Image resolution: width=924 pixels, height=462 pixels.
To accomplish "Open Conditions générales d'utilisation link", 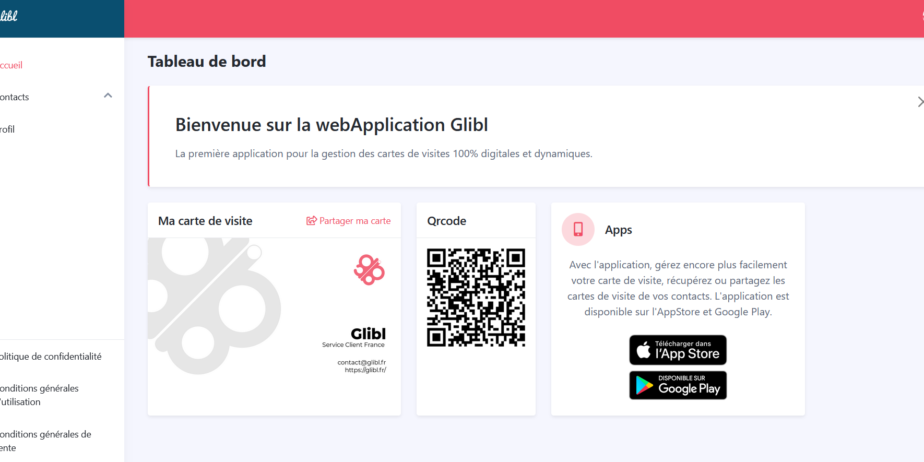I will [39, 395].
